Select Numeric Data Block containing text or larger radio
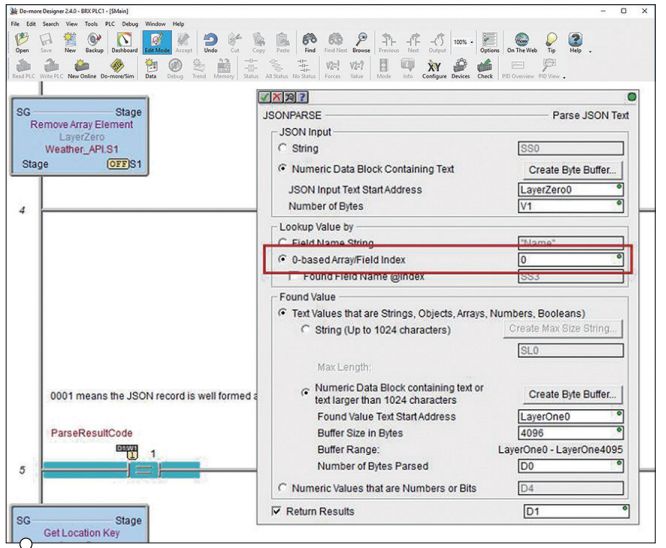 tap(305, 393)
